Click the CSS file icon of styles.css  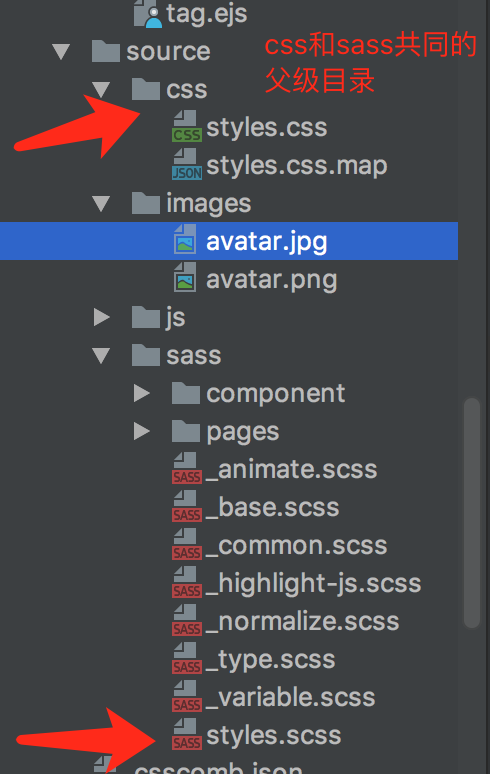click(187, 126)
